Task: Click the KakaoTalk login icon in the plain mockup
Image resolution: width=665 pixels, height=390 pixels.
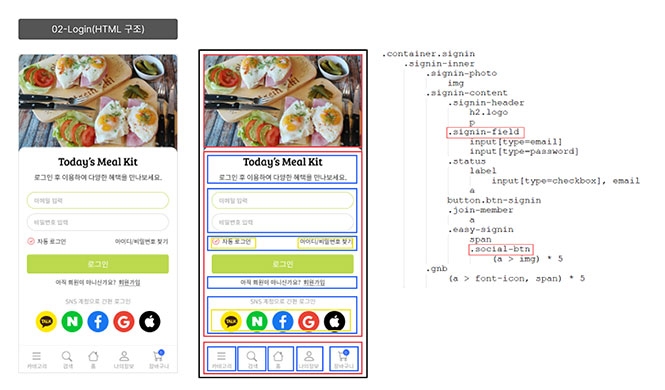Action: pos(46,321)
